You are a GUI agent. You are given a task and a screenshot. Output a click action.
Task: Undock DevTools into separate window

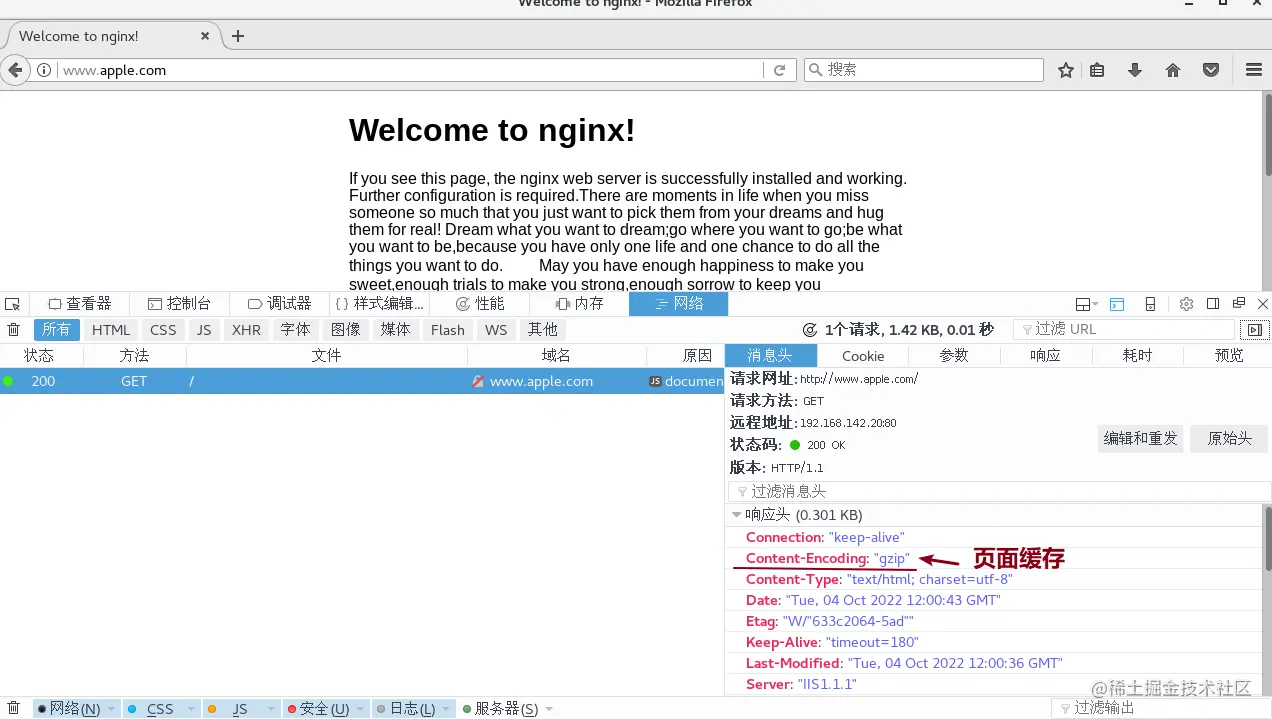(x=1237, y=303)
